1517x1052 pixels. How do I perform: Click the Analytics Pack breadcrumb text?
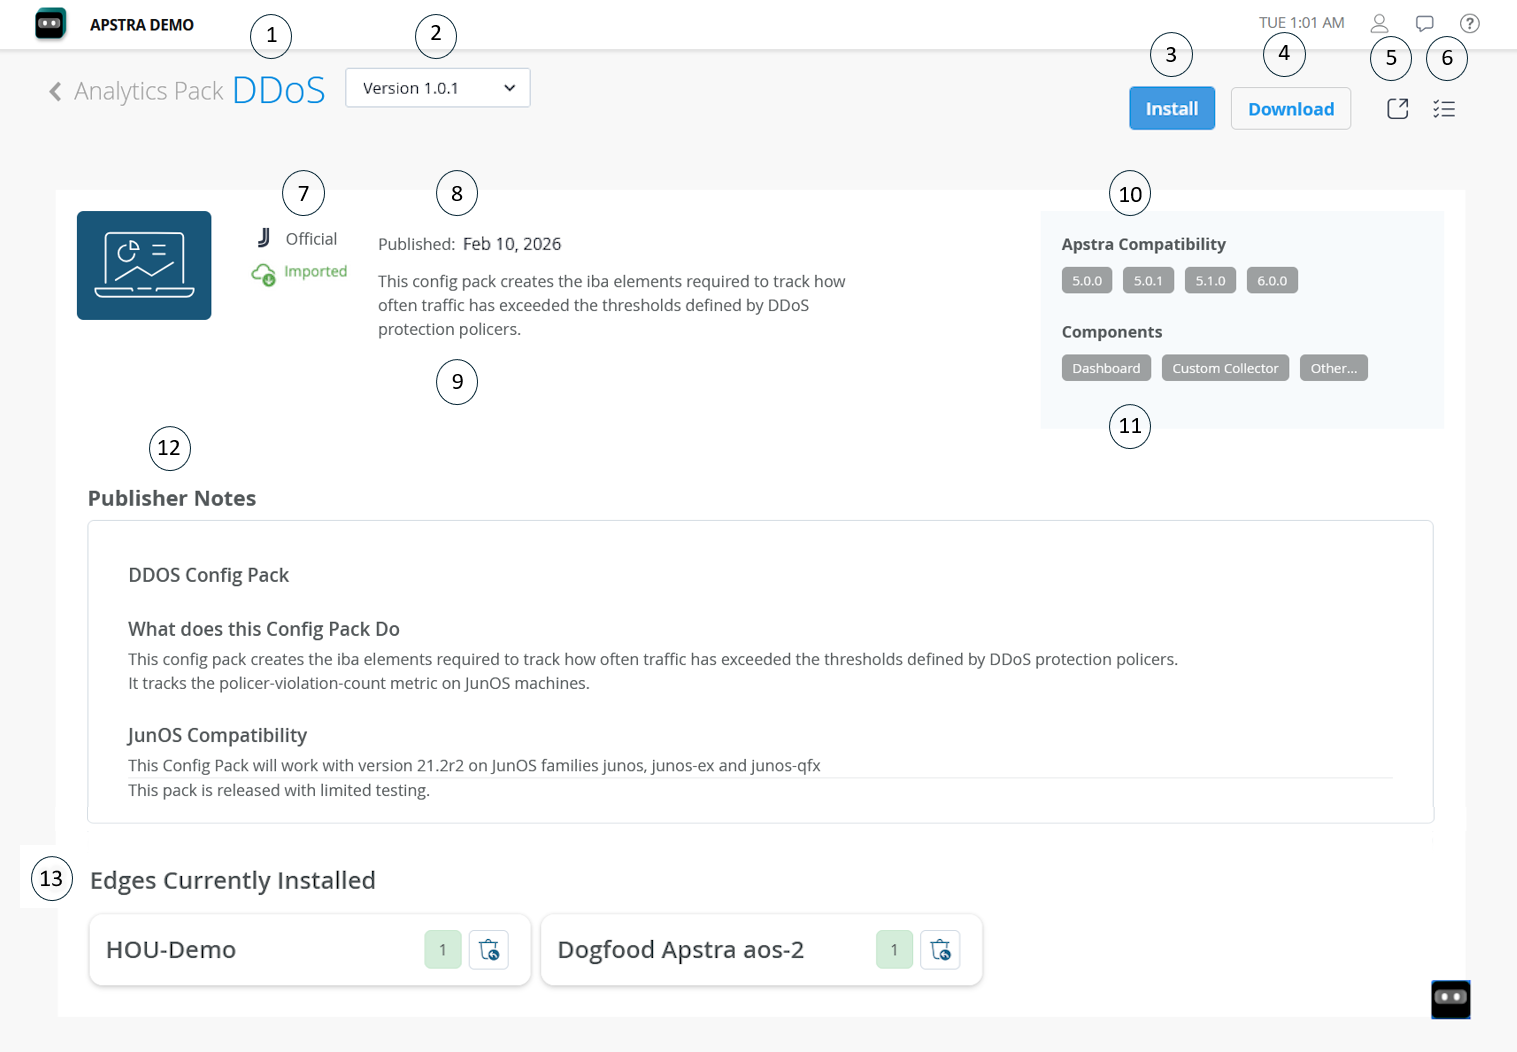pos(149,91)
